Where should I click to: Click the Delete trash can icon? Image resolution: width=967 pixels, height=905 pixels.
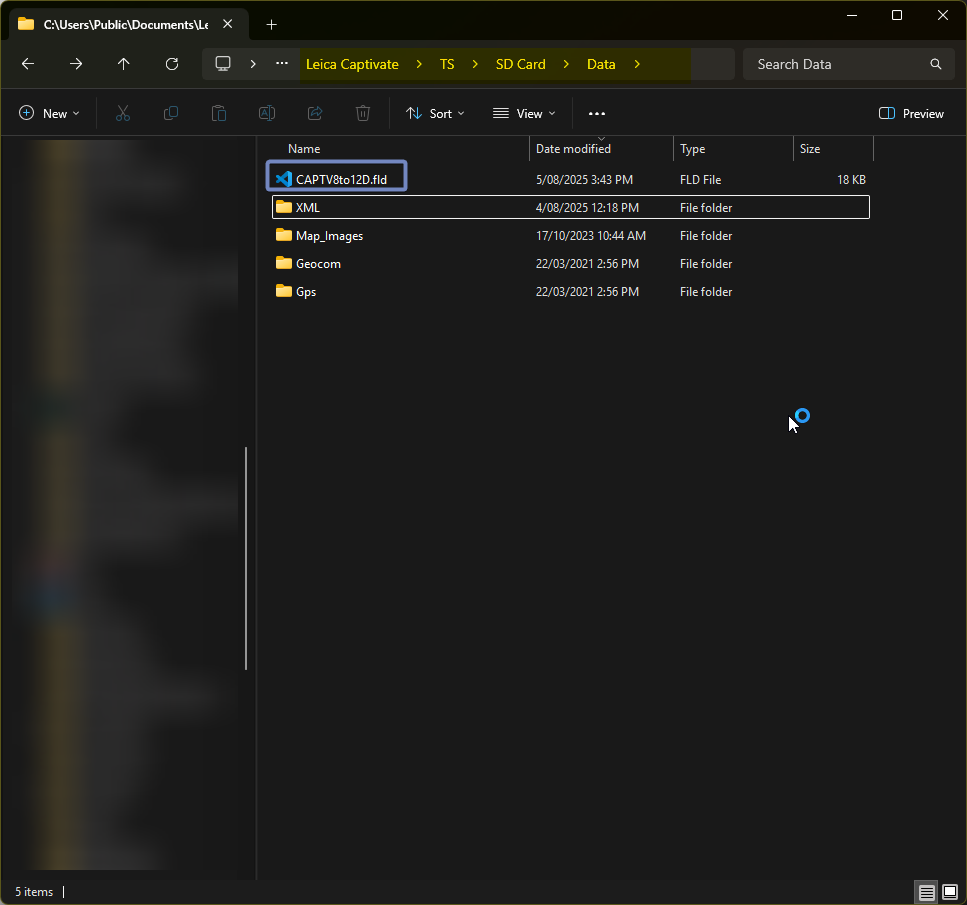pos(363,114)
